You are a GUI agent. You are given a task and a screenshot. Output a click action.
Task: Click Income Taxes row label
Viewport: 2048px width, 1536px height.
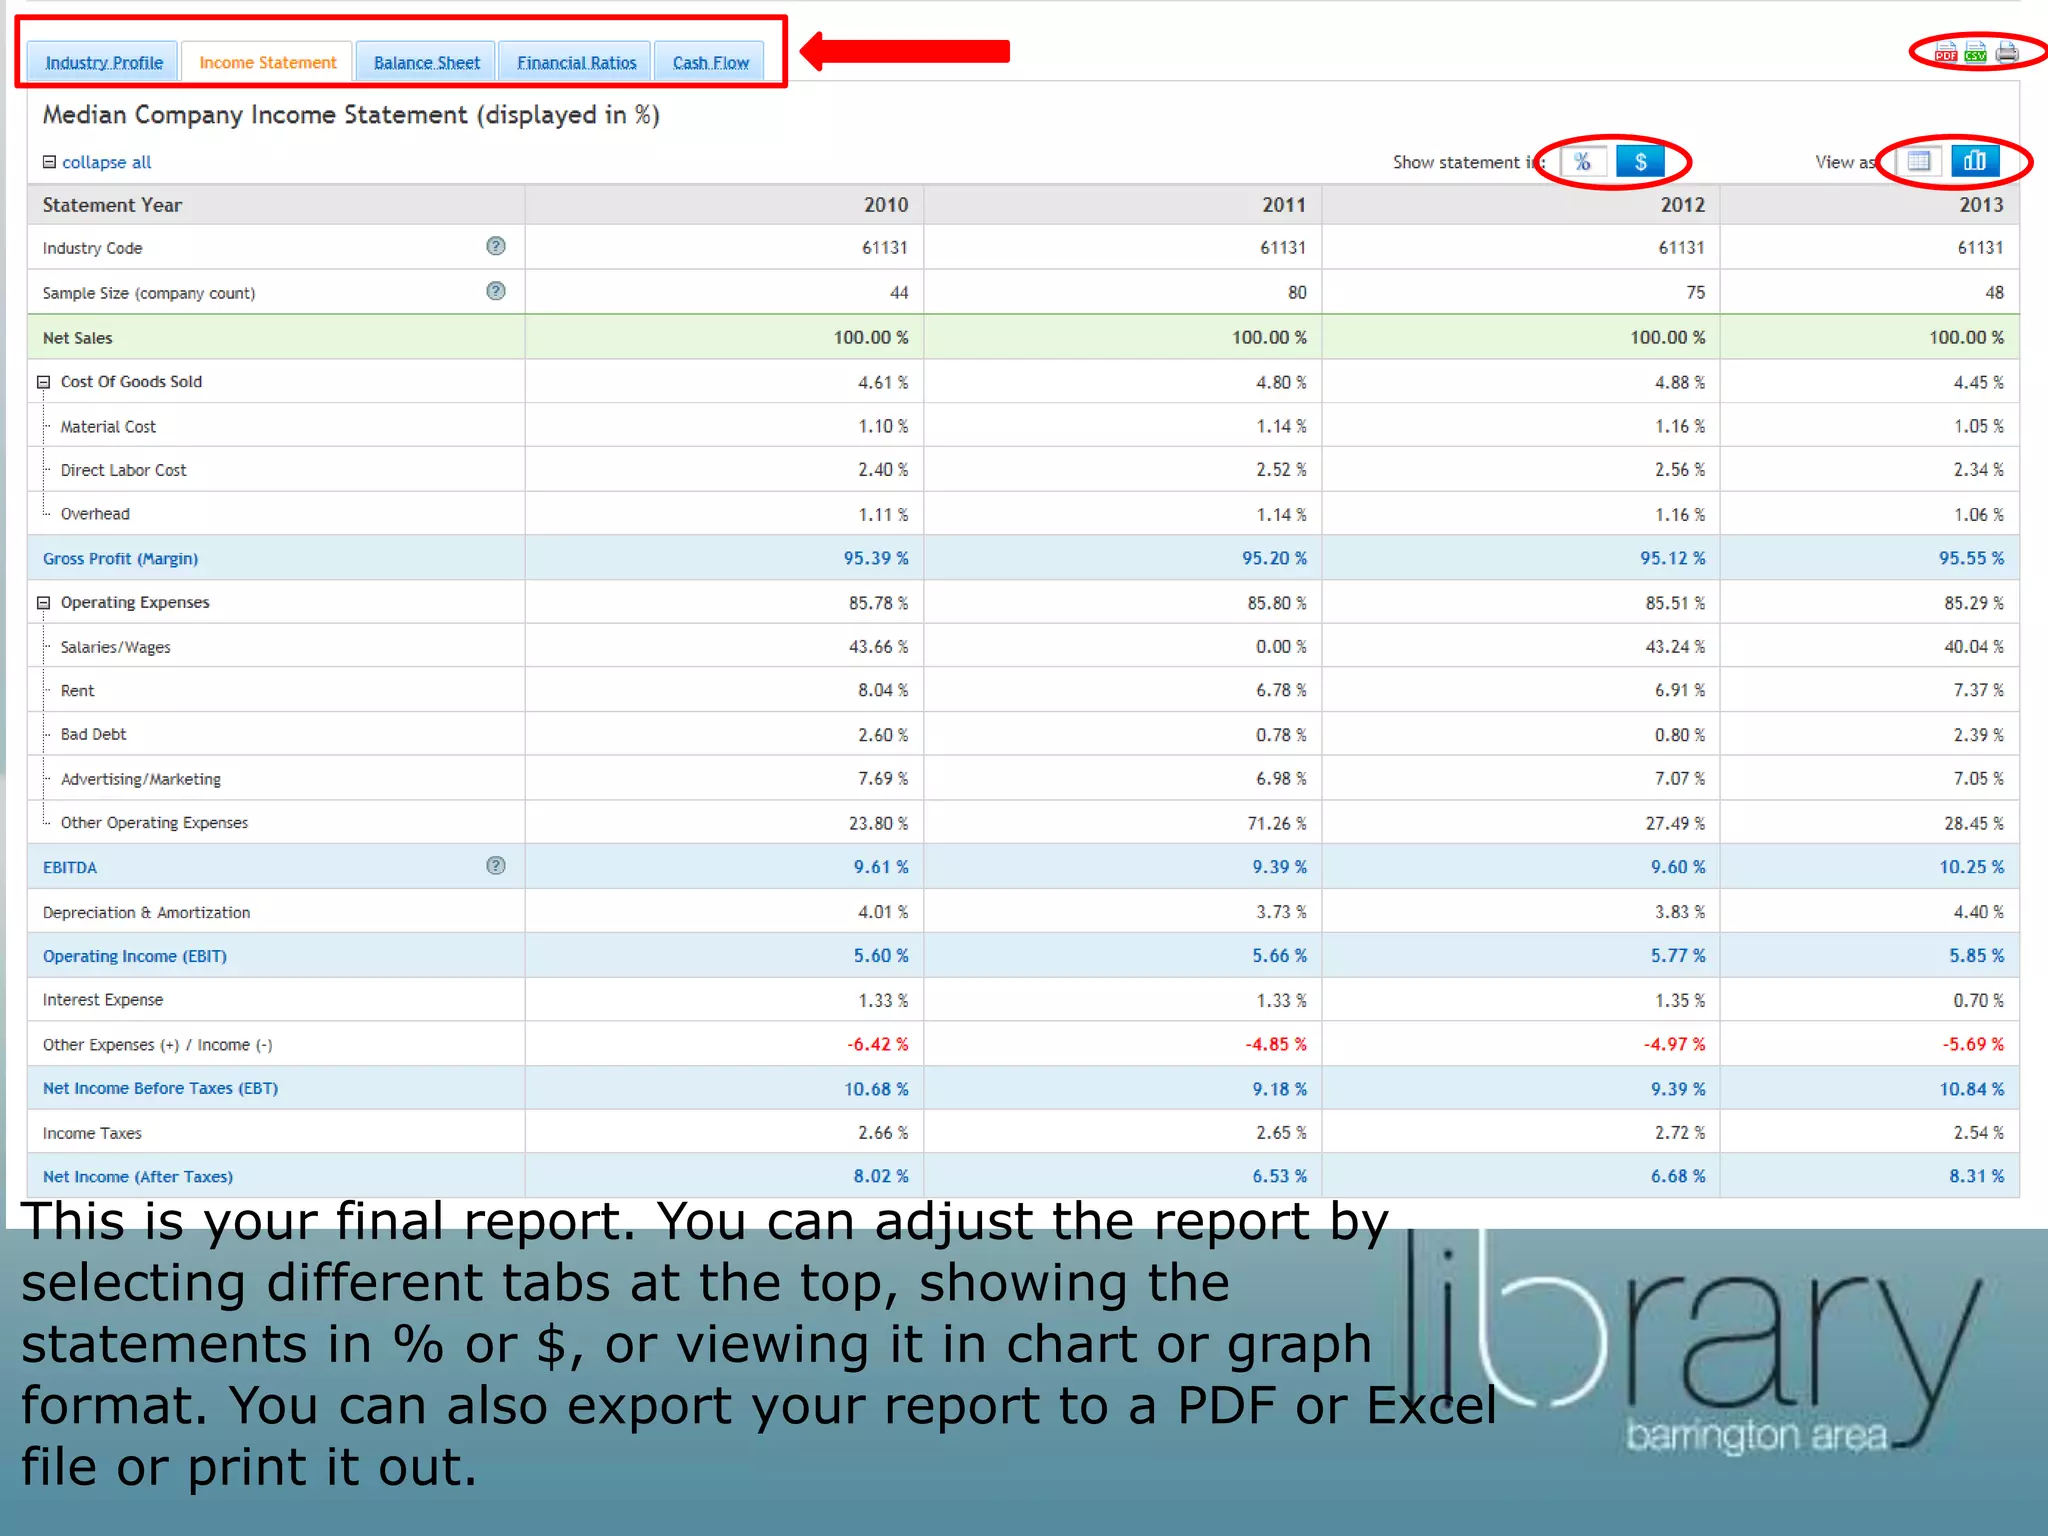[92, 1133]
